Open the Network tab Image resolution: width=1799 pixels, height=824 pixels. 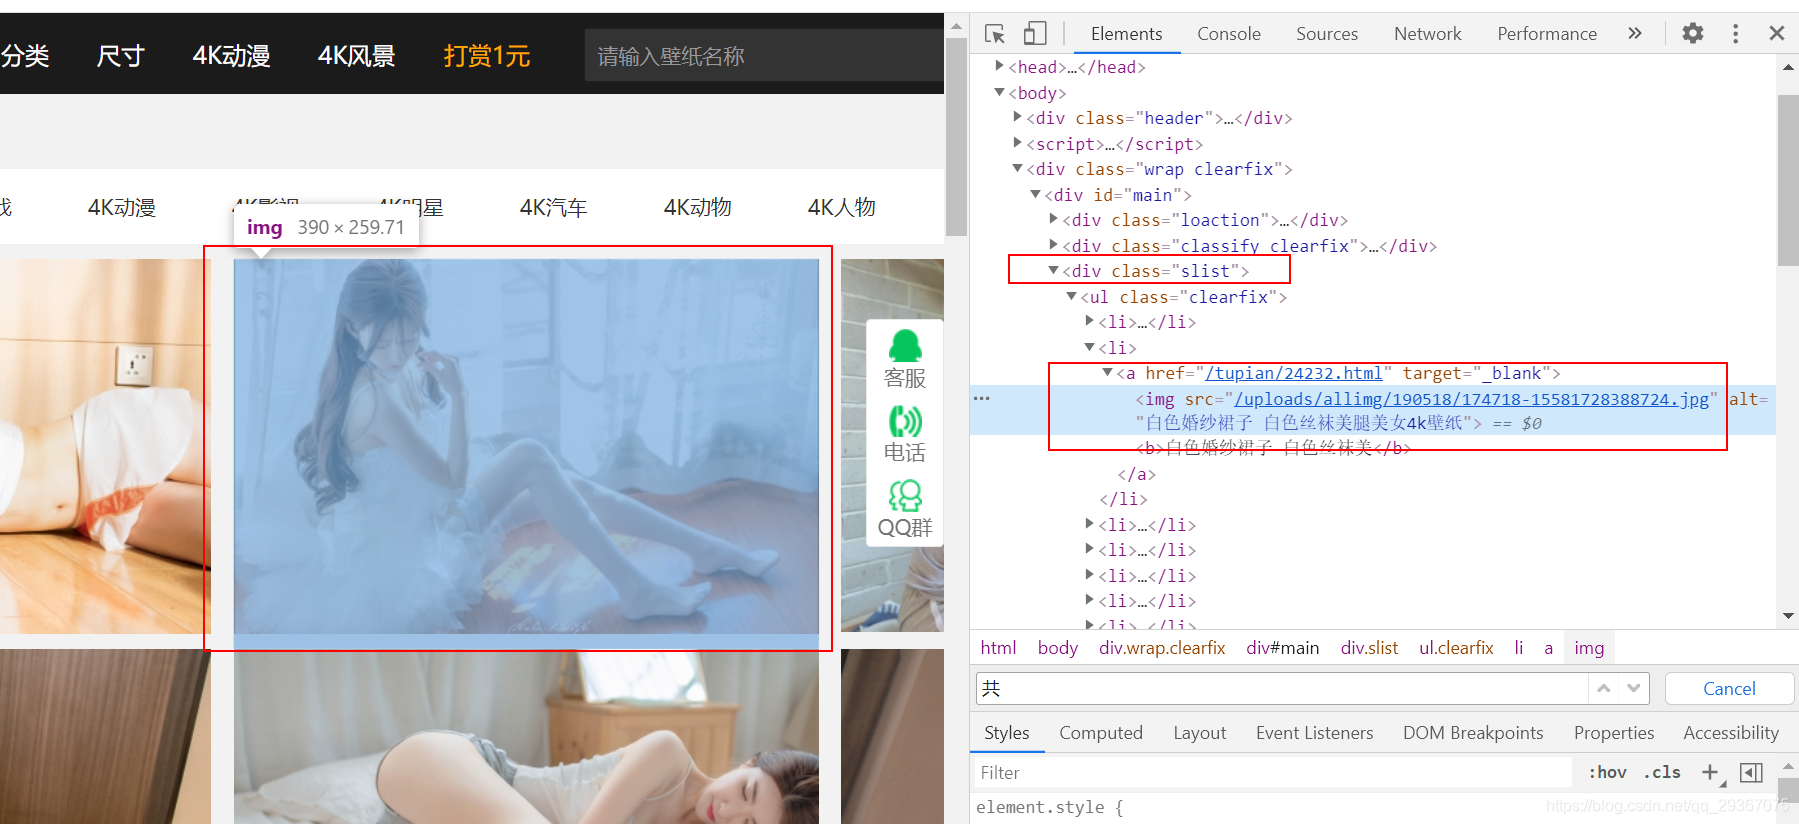tap(1428, 34)
